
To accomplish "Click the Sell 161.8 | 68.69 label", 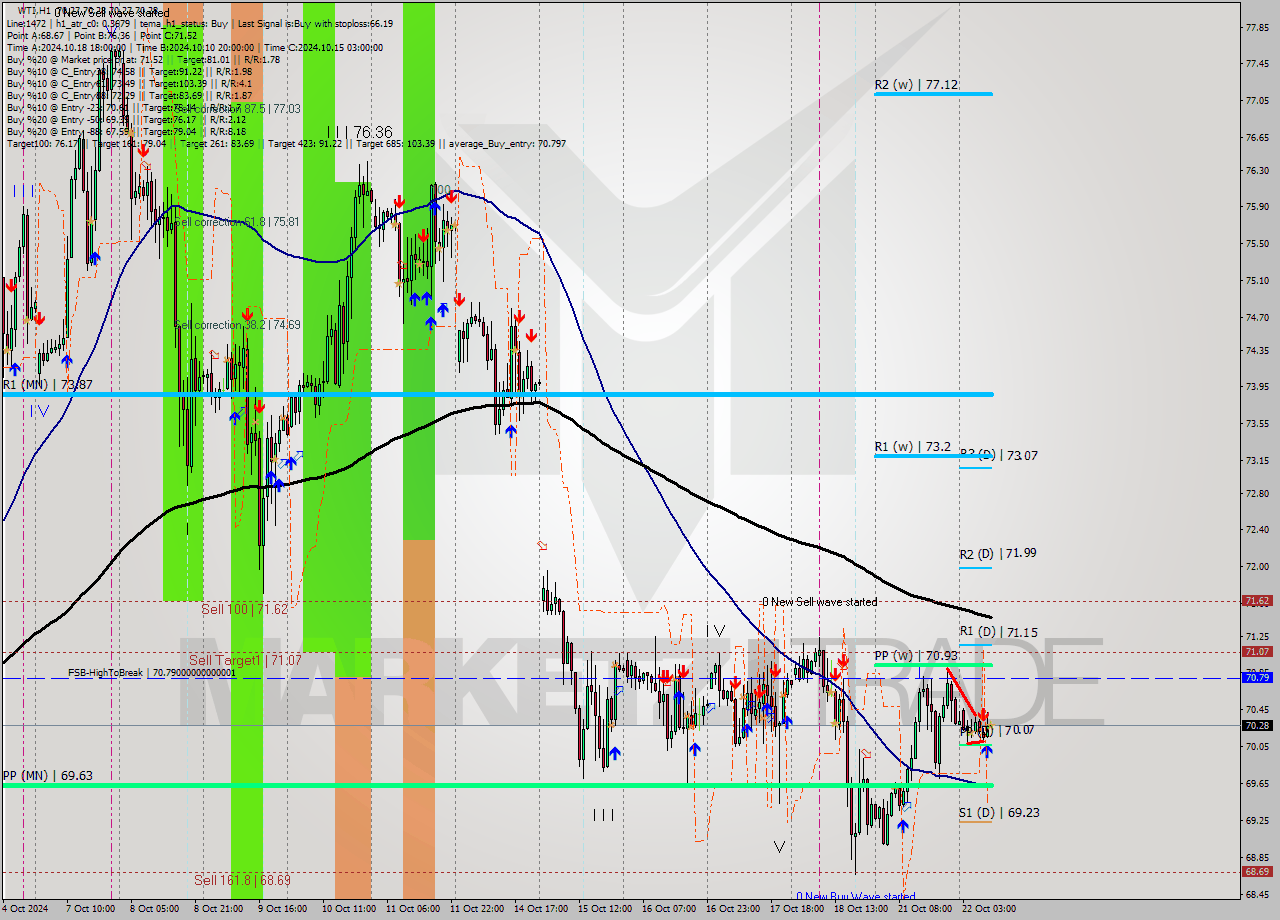I will (x=242, y=880).
